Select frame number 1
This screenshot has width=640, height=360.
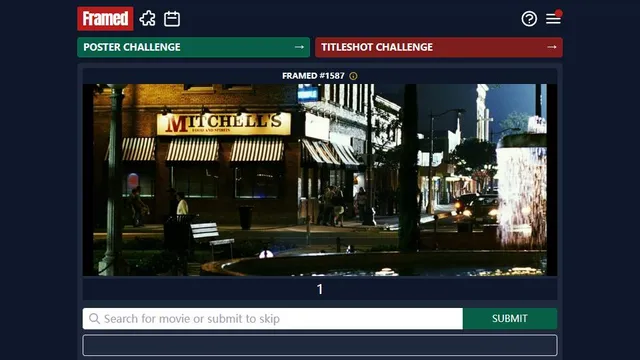tap(320, 289)
